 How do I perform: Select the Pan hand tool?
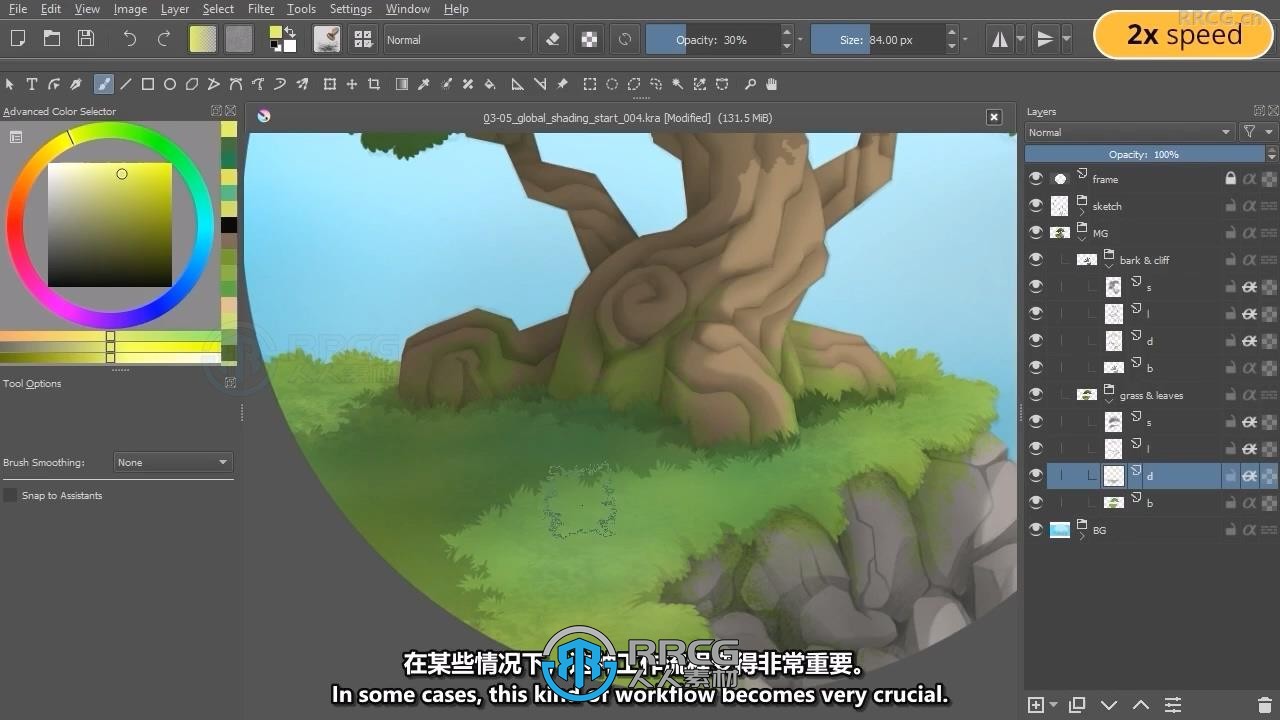(x=772, y=84)
